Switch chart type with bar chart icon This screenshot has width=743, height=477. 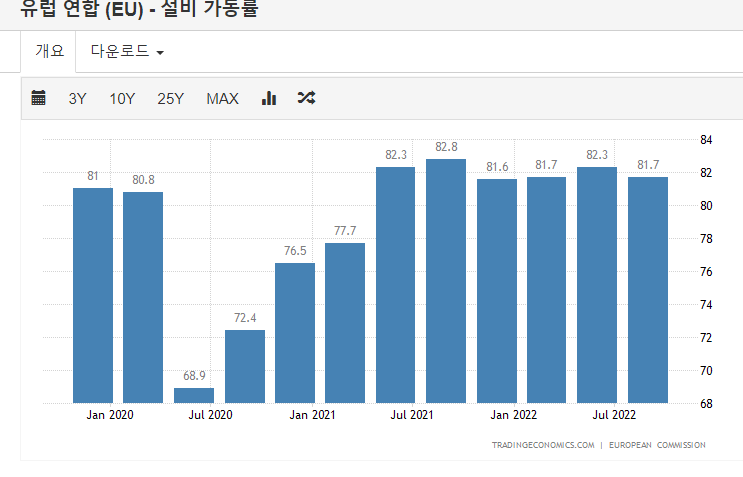269,98
